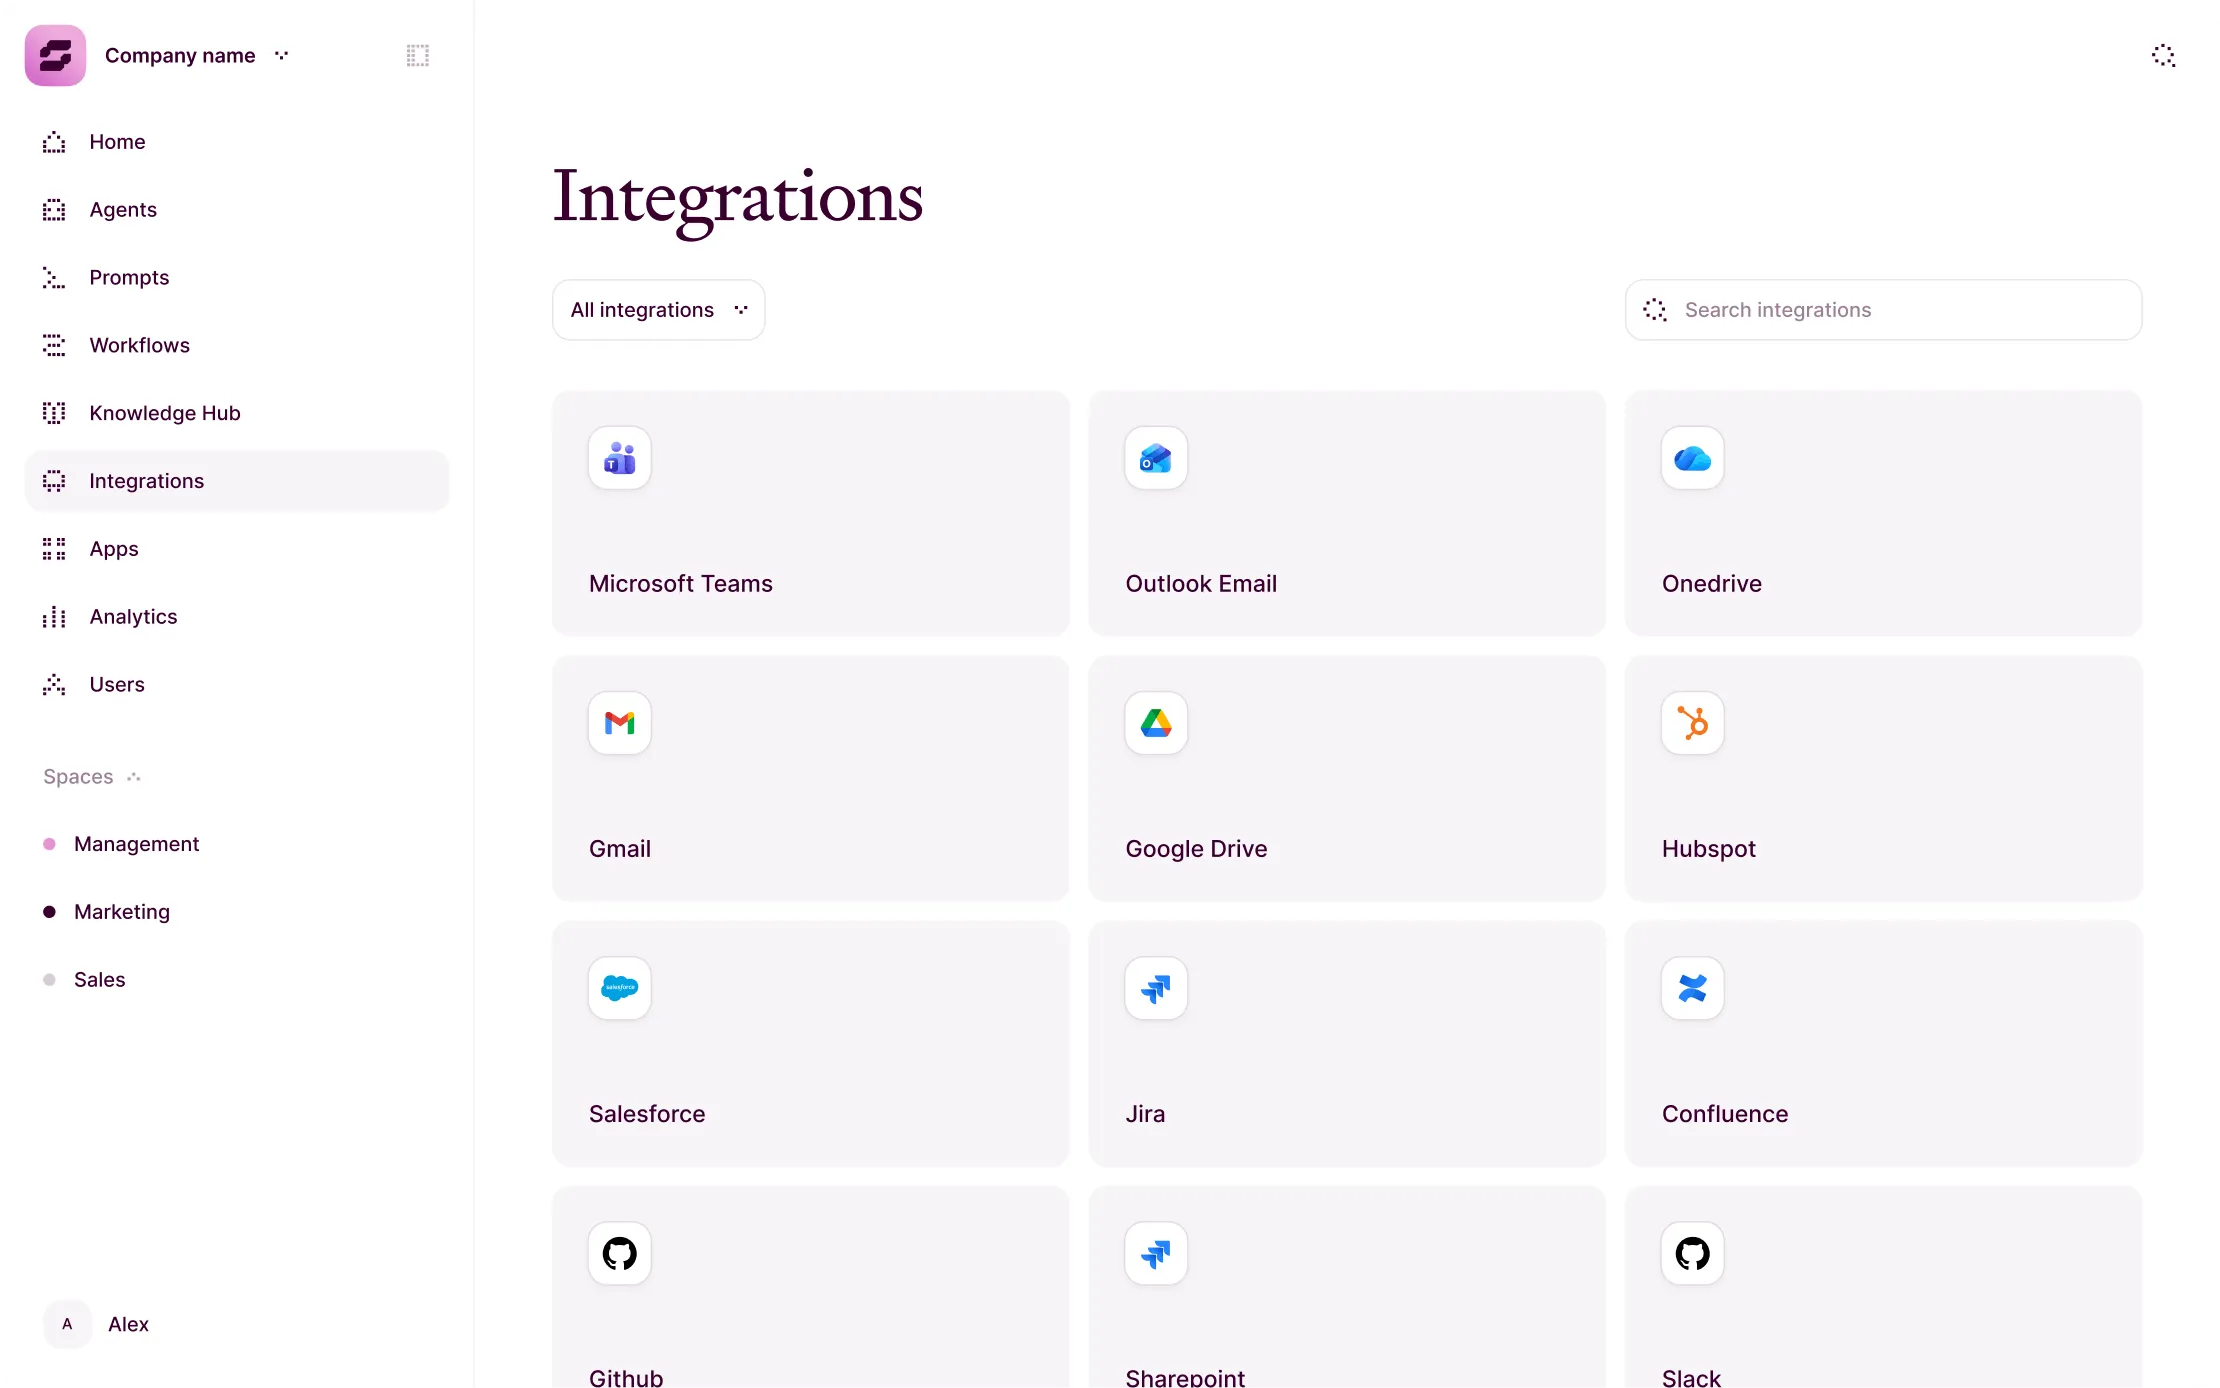Image resolution: width=2220 pixels, height=1388 pixels.
Task: Toggle the grid view icon beside Company name
Action: click(x=417, y=55)
